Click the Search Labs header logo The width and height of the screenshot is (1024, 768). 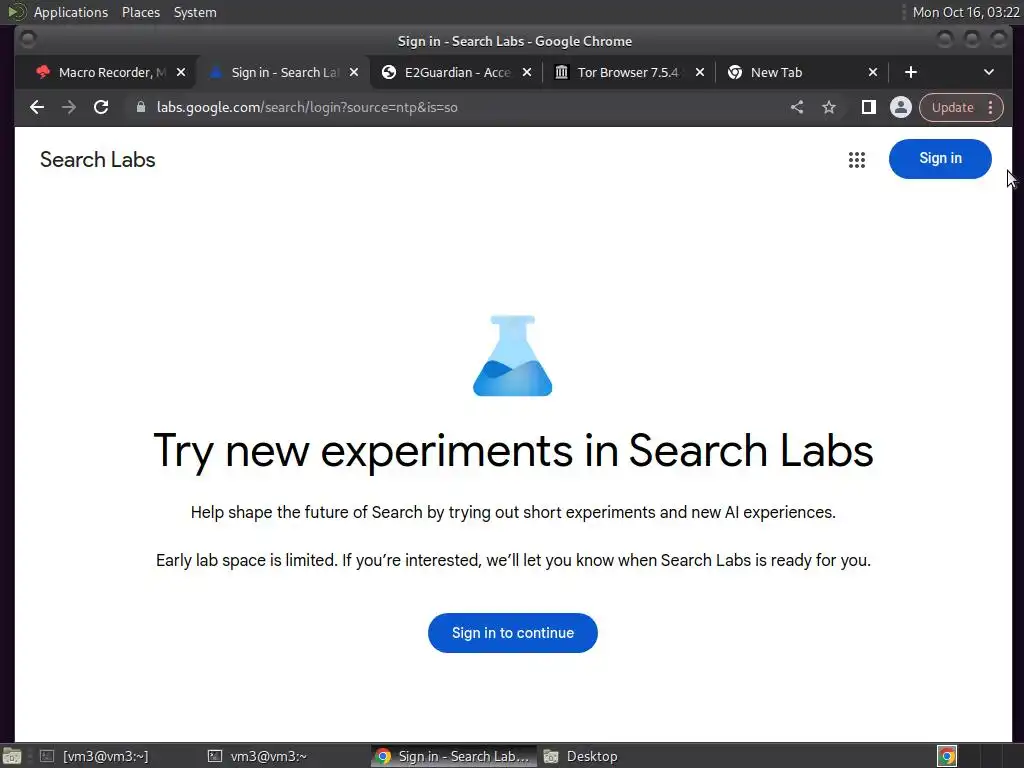point(98,160)
